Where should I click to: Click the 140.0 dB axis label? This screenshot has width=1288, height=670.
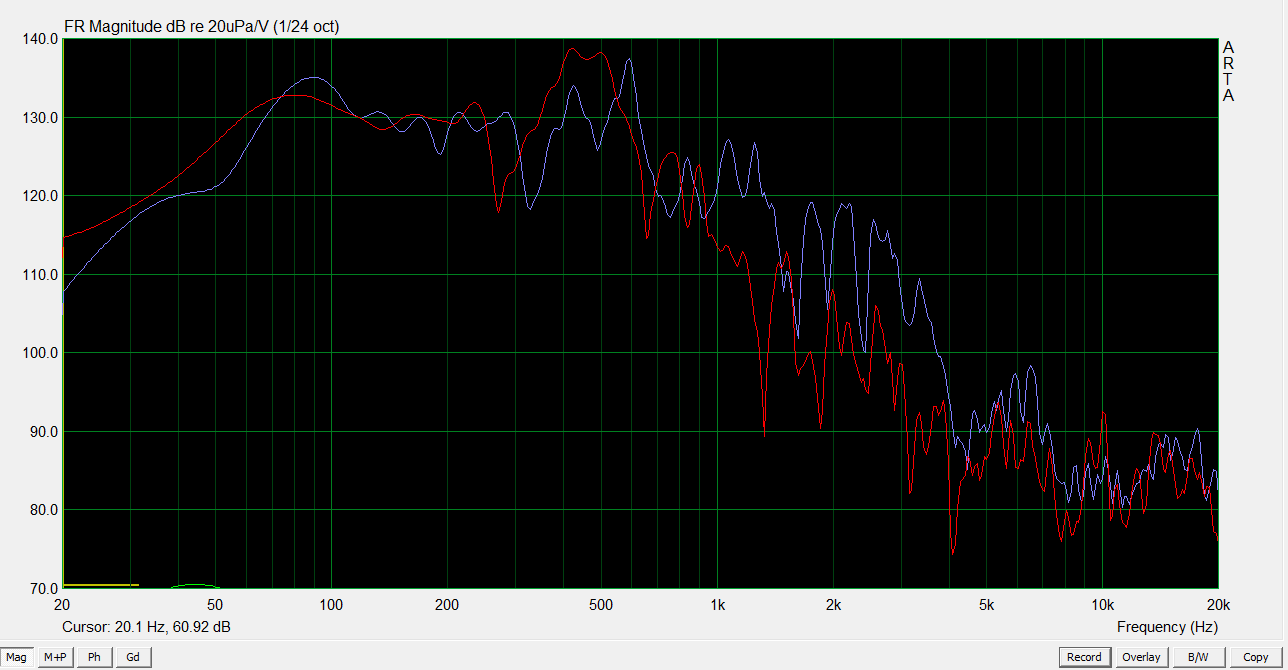39,39
